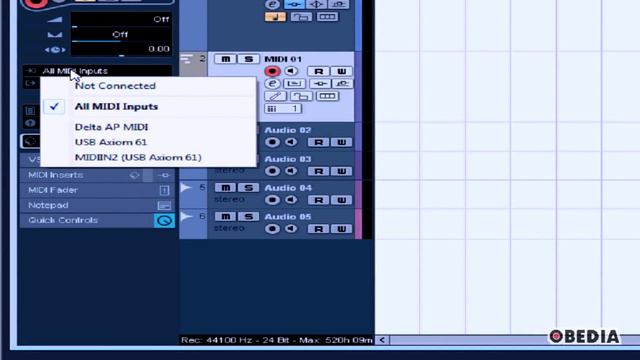Select Delta AP MIDI as the input
Screen dimensions: 640x360
pyautogui.click(x=111, y=127)
